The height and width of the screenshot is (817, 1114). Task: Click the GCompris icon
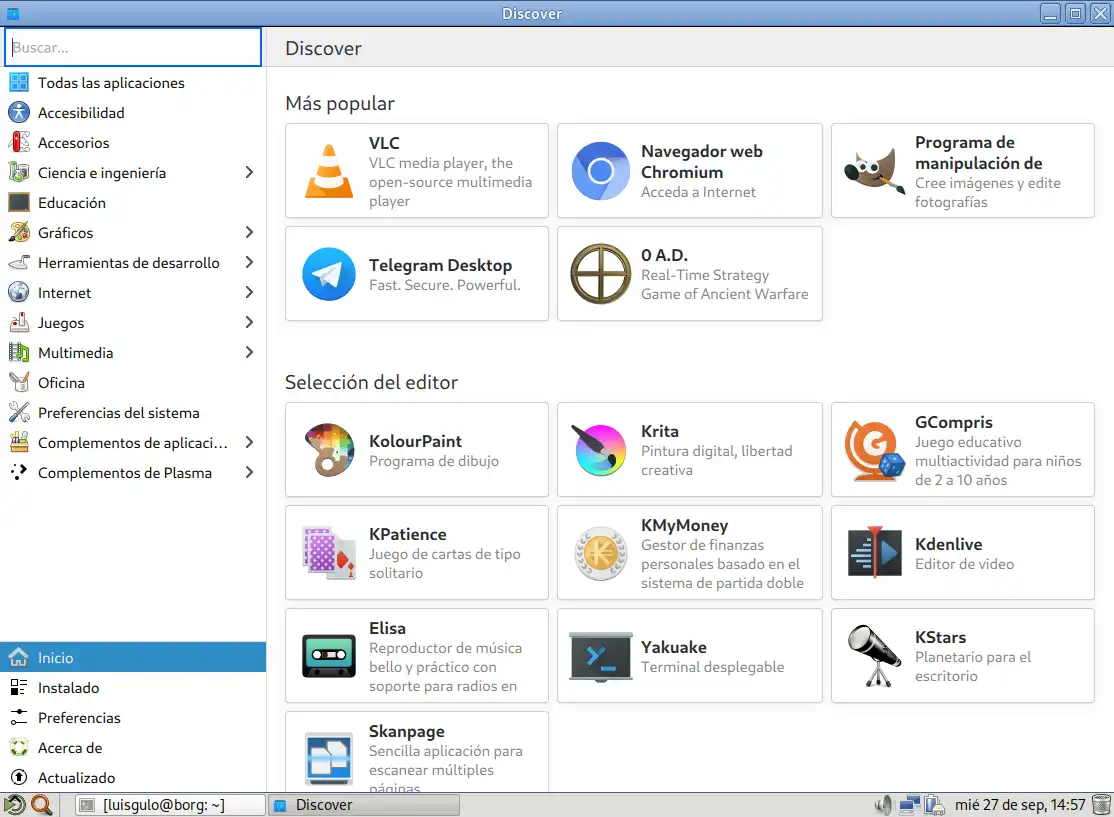[874, 450]
